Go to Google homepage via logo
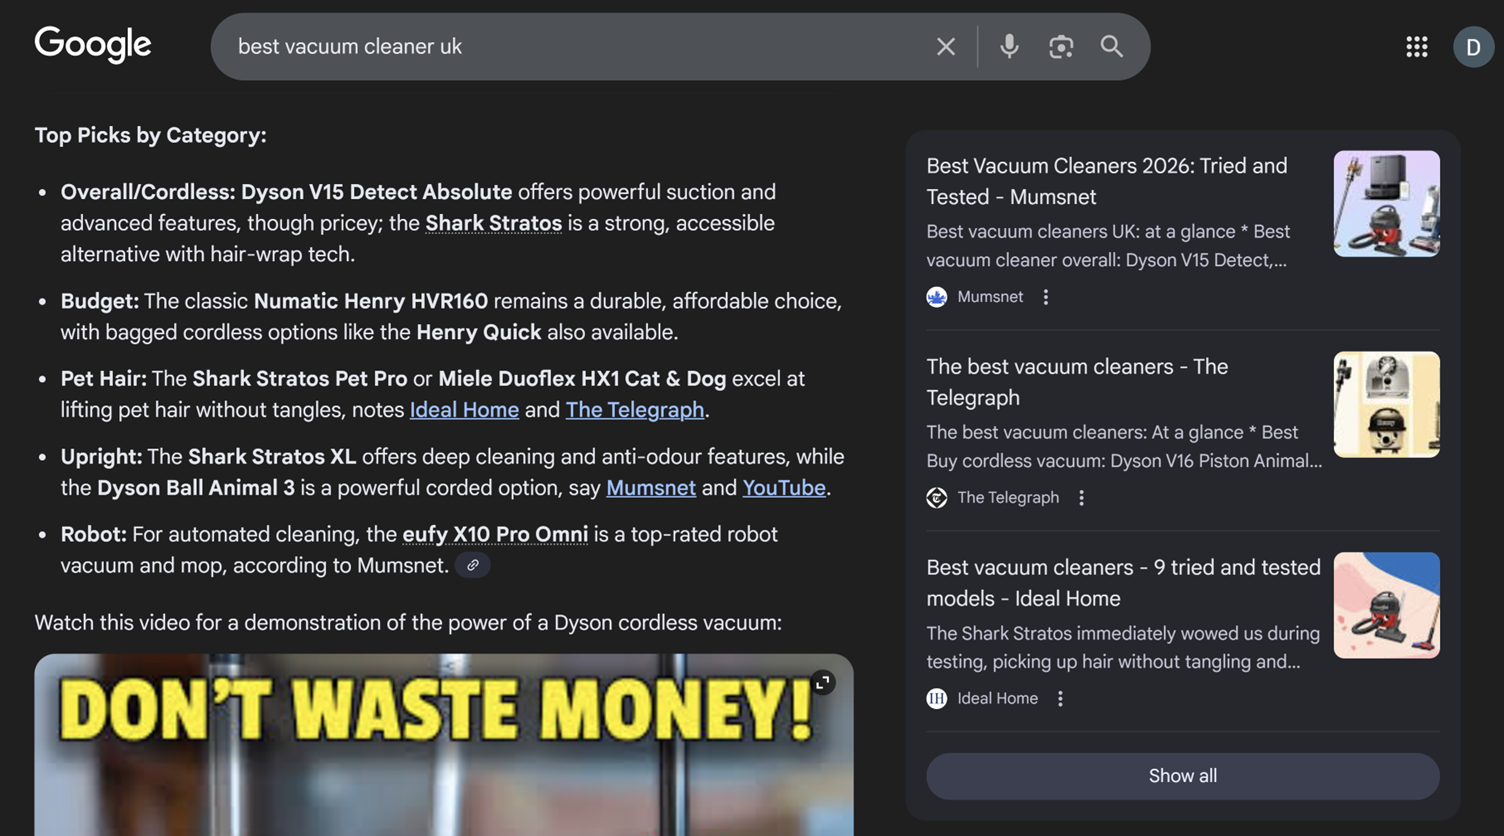 pos(93,45)
